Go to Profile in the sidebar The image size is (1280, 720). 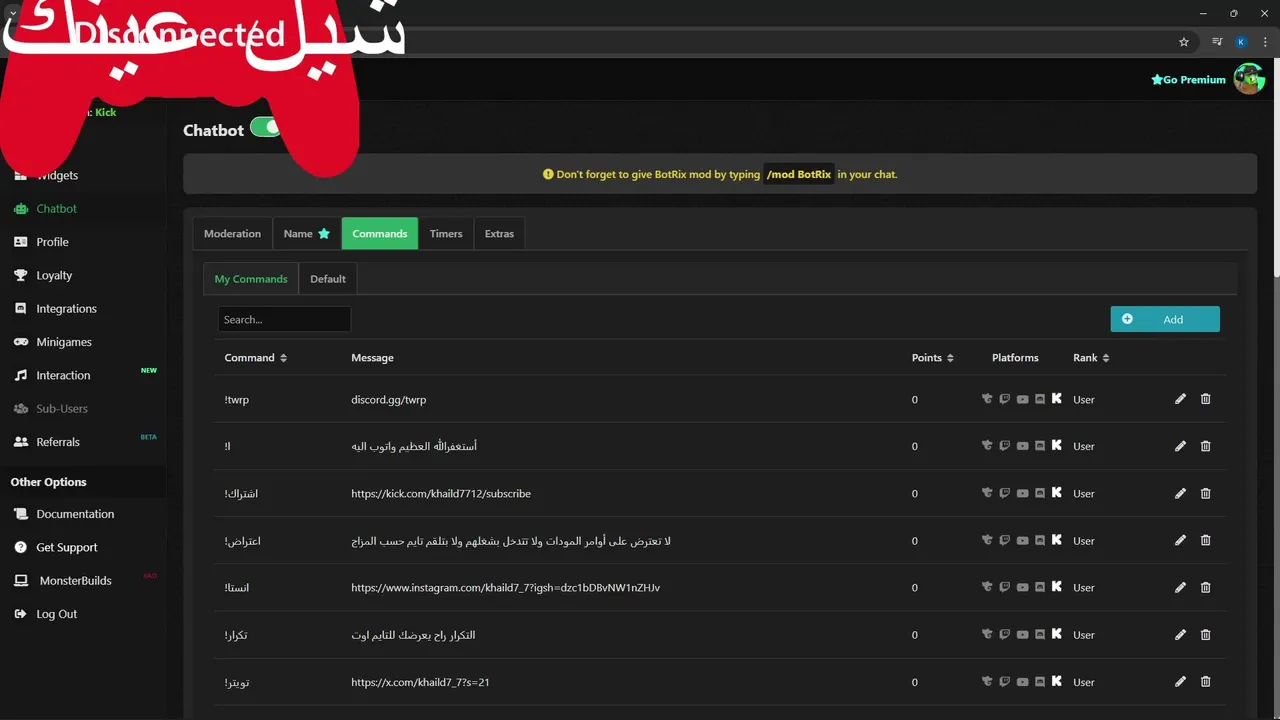pos(52,242)
